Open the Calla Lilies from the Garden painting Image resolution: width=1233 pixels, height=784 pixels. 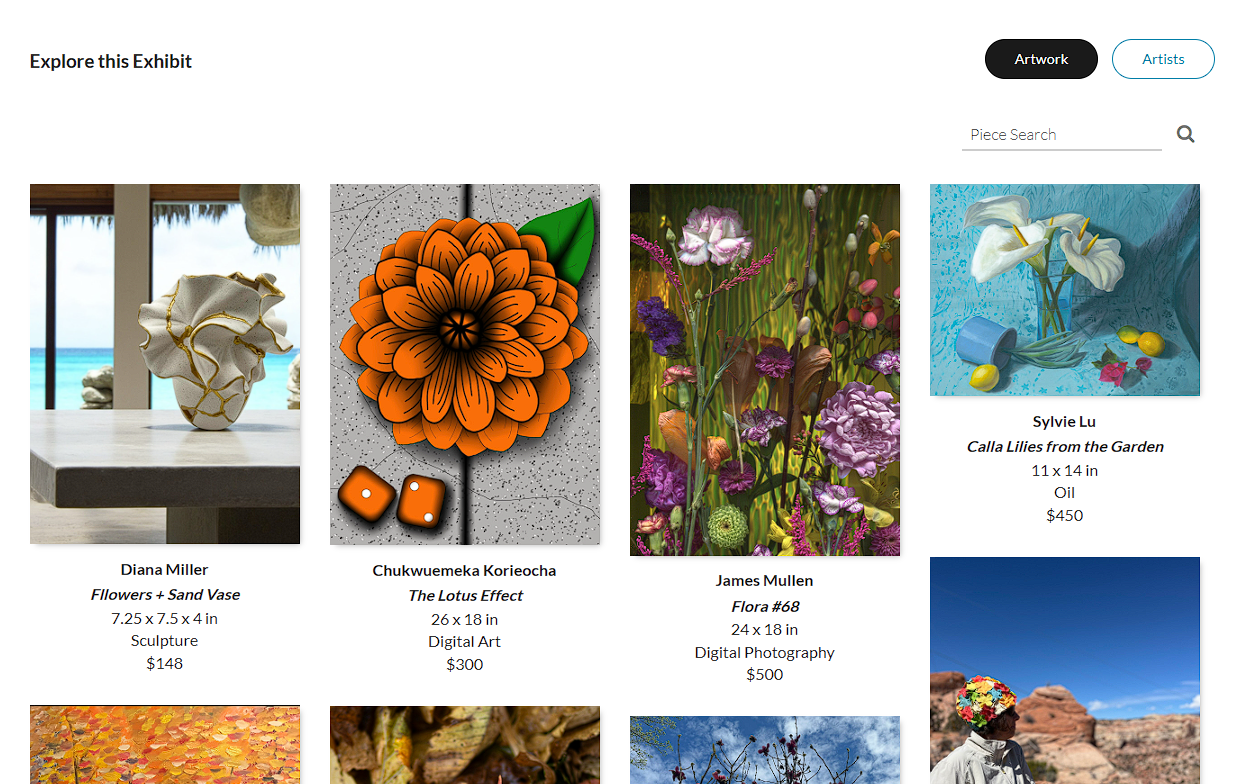tap(1065, 290)
